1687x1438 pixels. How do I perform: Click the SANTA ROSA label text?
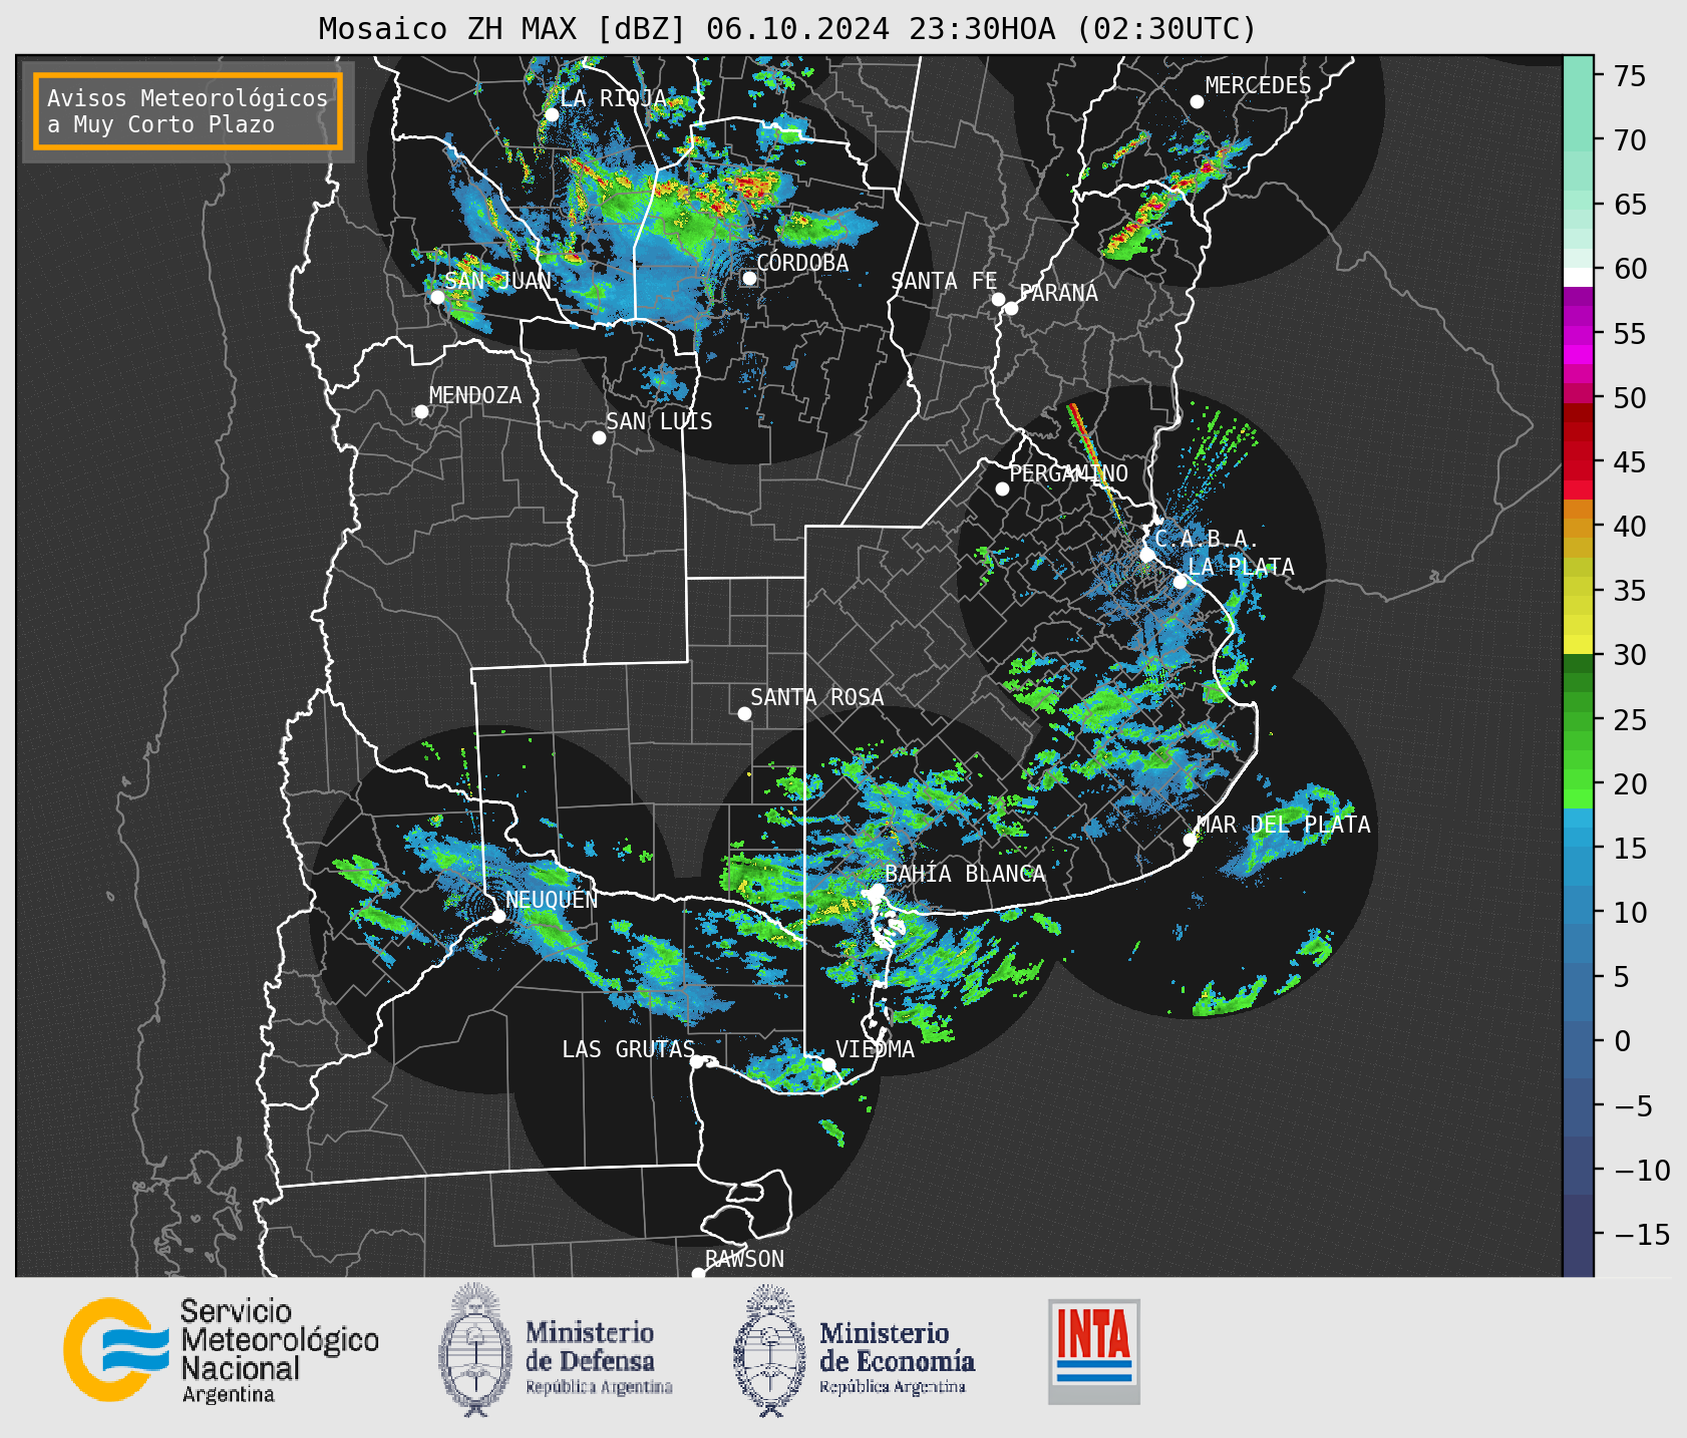pos(817,697)
